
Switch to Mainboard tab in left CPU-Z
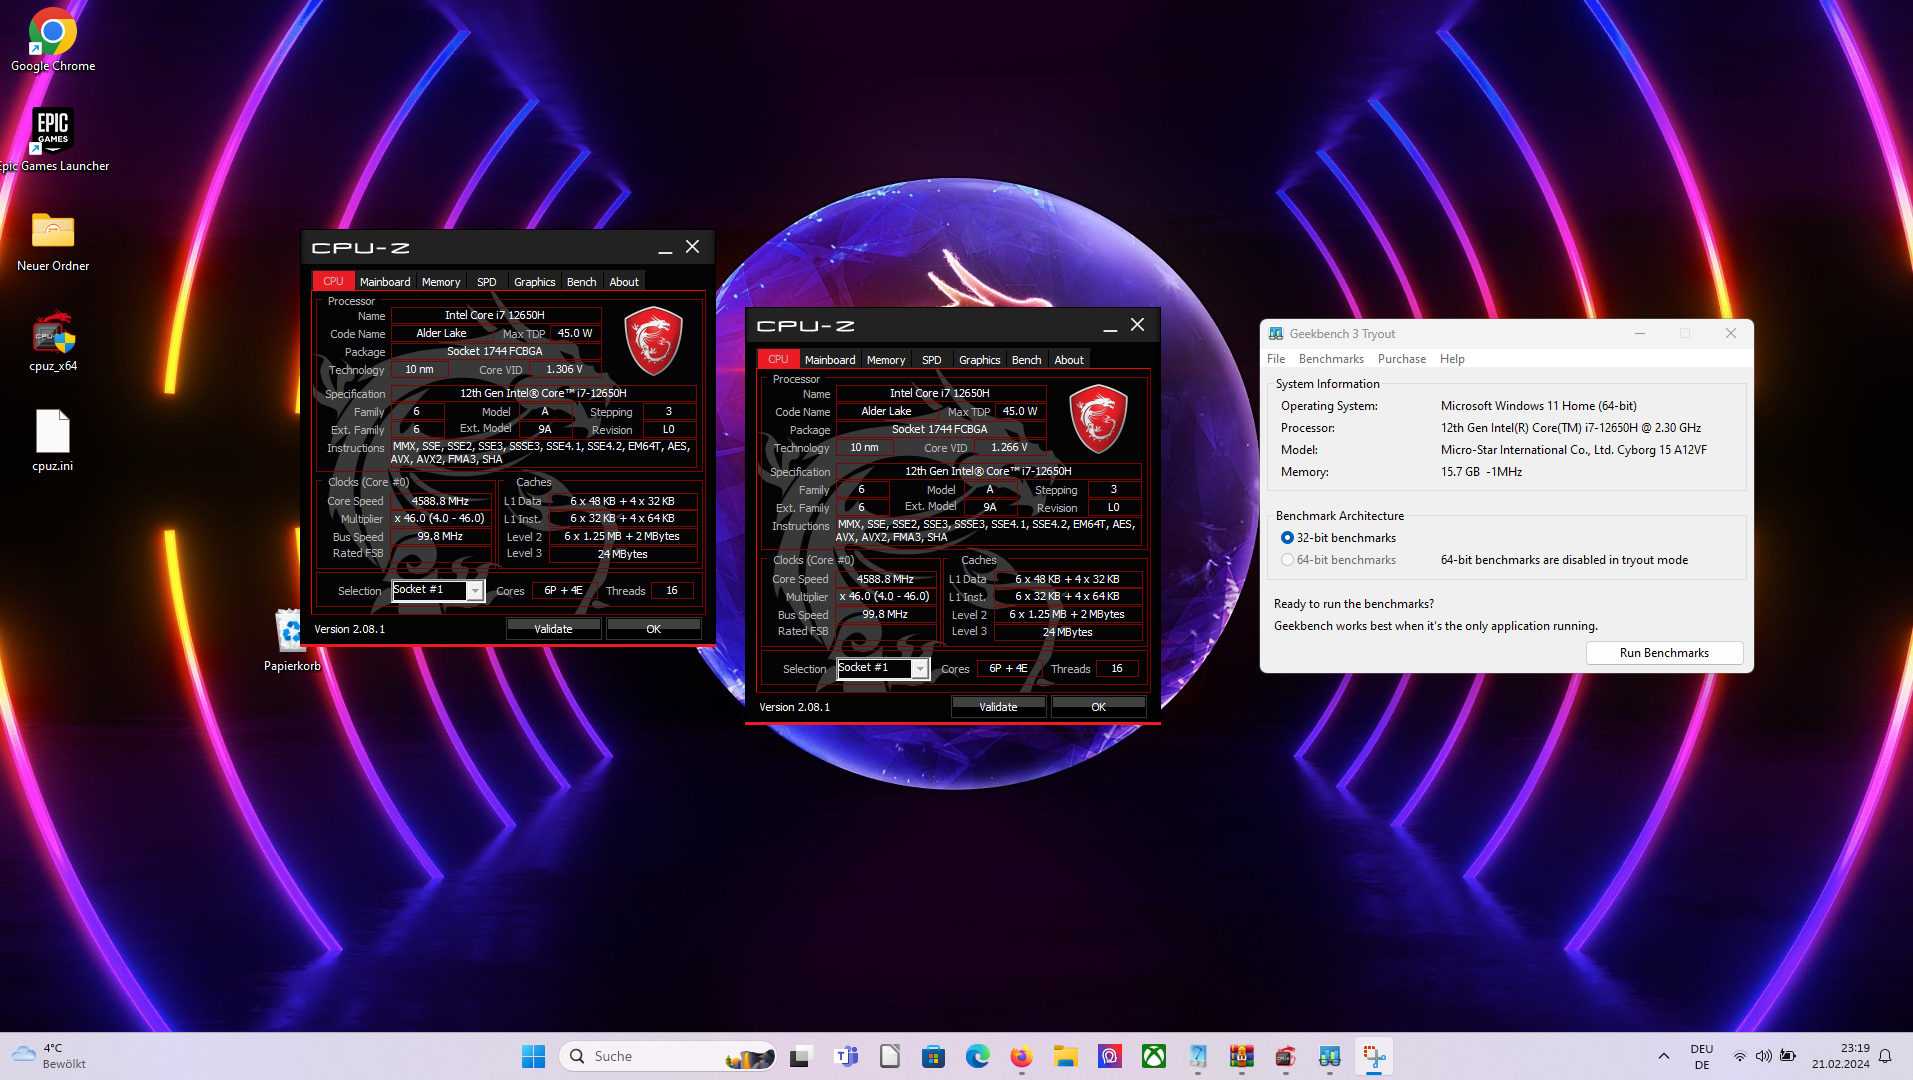click(x=385, y=282)
